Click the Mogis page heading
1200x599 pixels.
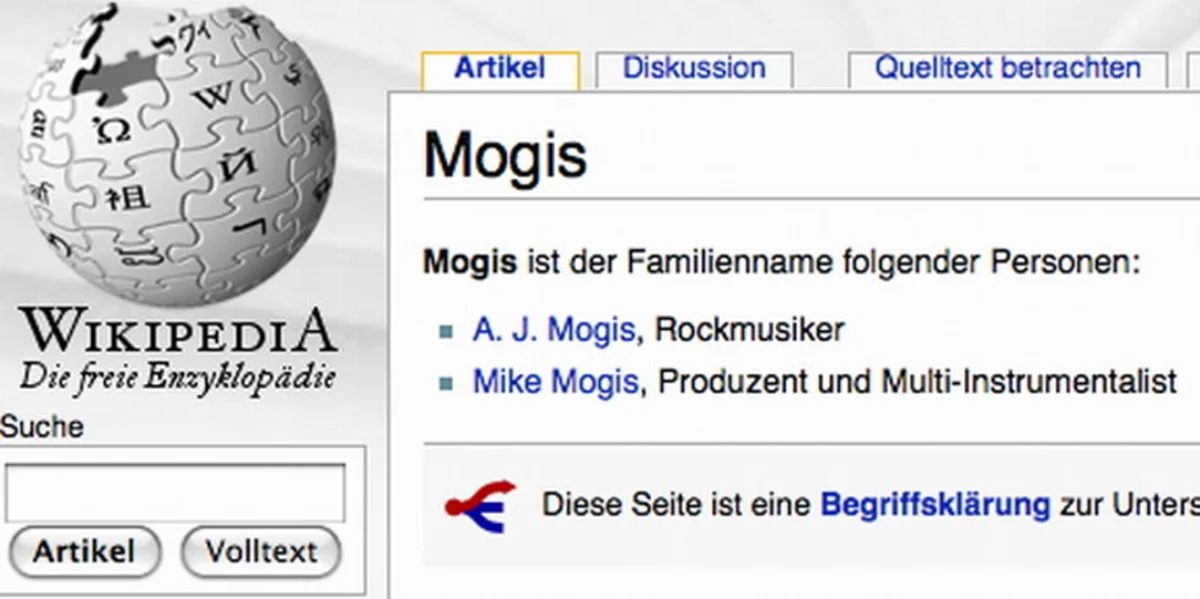click(505, 156)
